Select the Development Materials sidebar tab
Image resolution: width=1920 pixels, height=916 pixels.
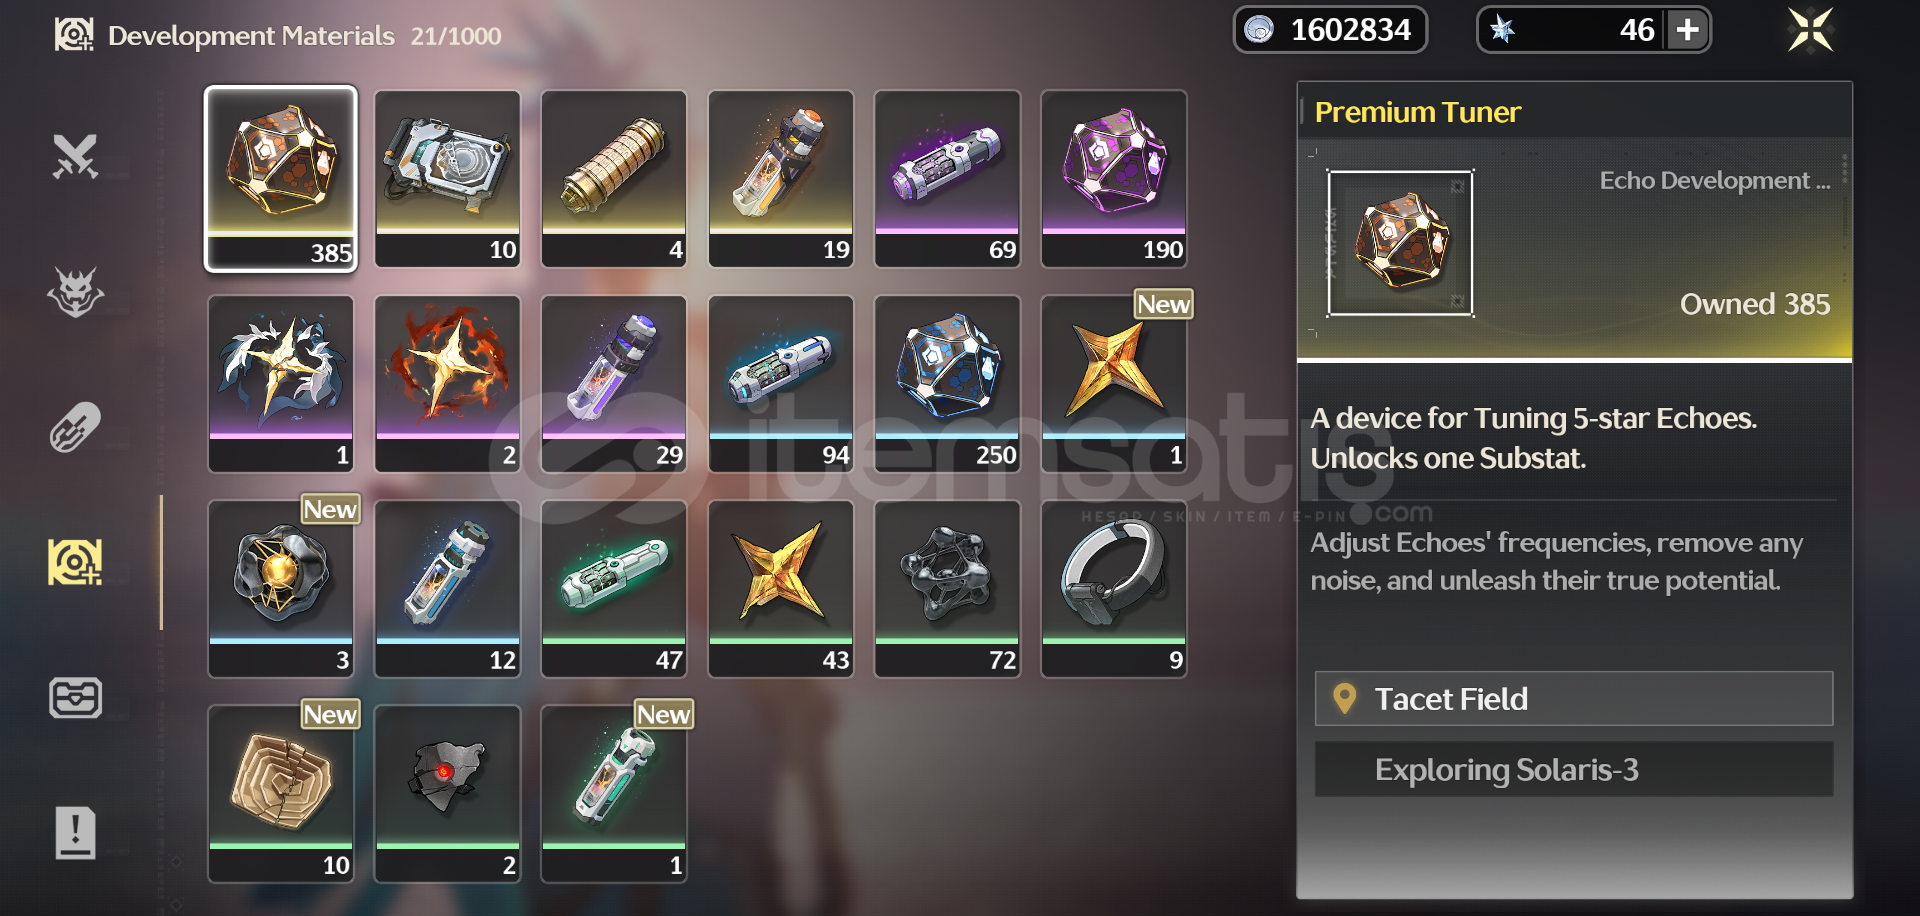(76, 562)
